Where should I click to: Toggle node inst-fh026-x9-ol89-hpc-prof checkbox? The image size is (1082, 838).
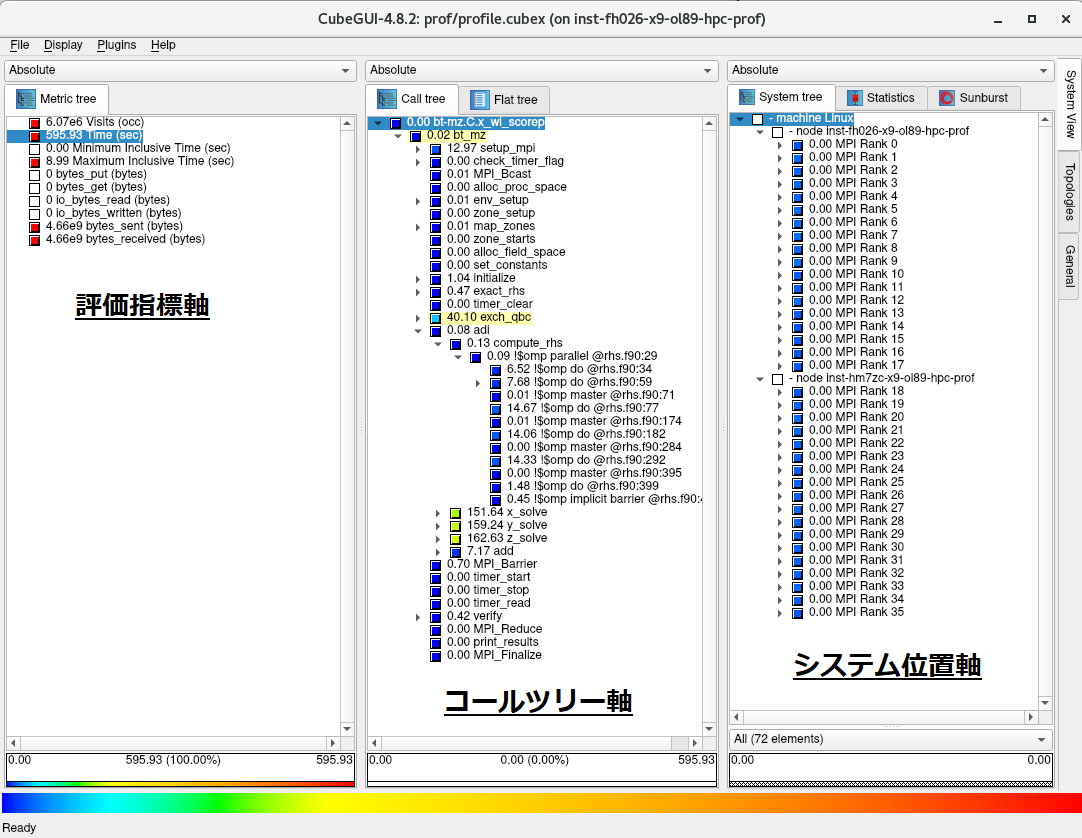pos(777,132)
